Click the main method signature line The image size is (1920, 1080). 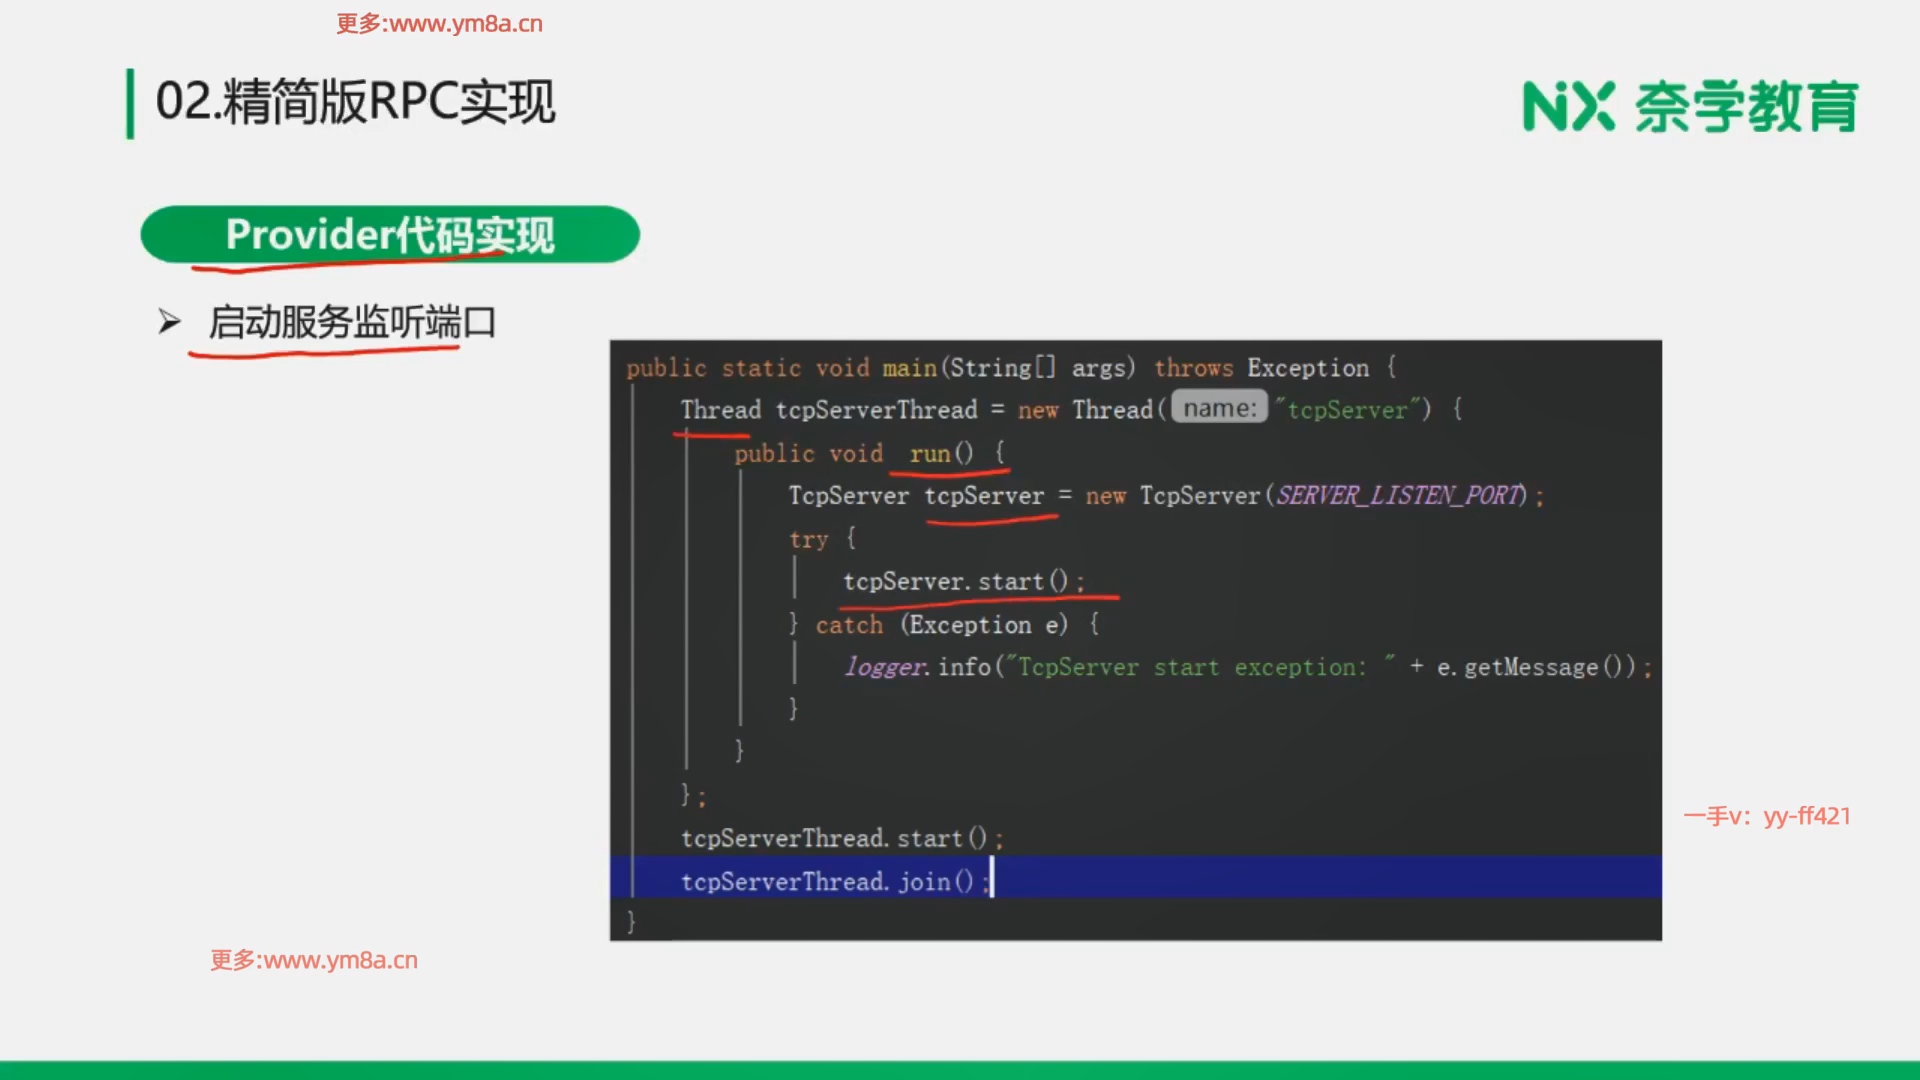coord(1010,368)
